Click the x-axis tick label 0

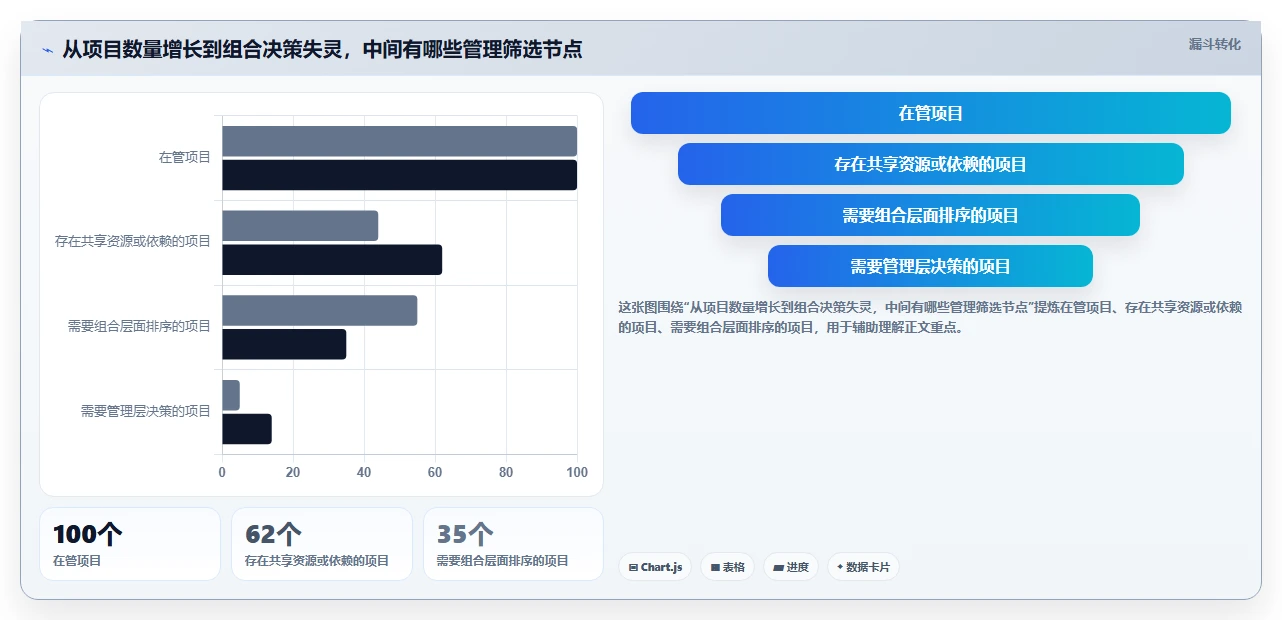pos(222,472)
